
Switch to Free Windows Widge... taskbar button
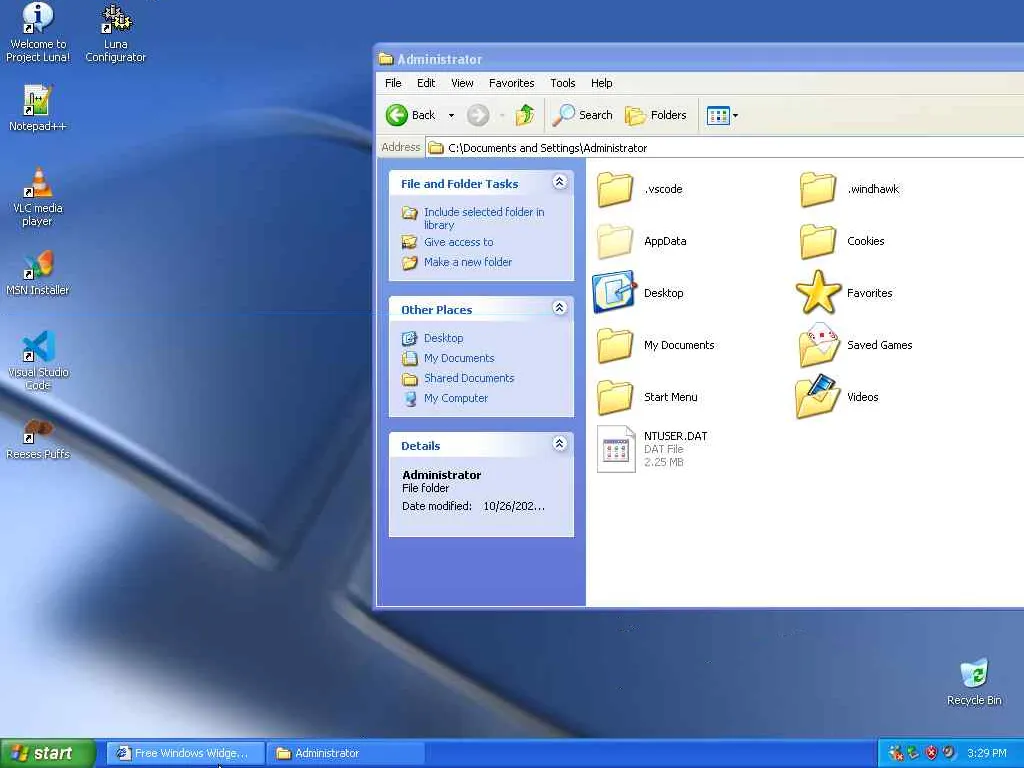[185, 753]
